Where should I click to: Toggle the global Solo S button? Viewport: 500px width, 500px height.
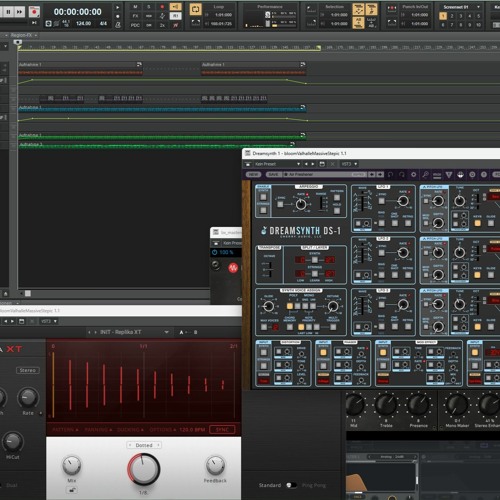[149, 7]
